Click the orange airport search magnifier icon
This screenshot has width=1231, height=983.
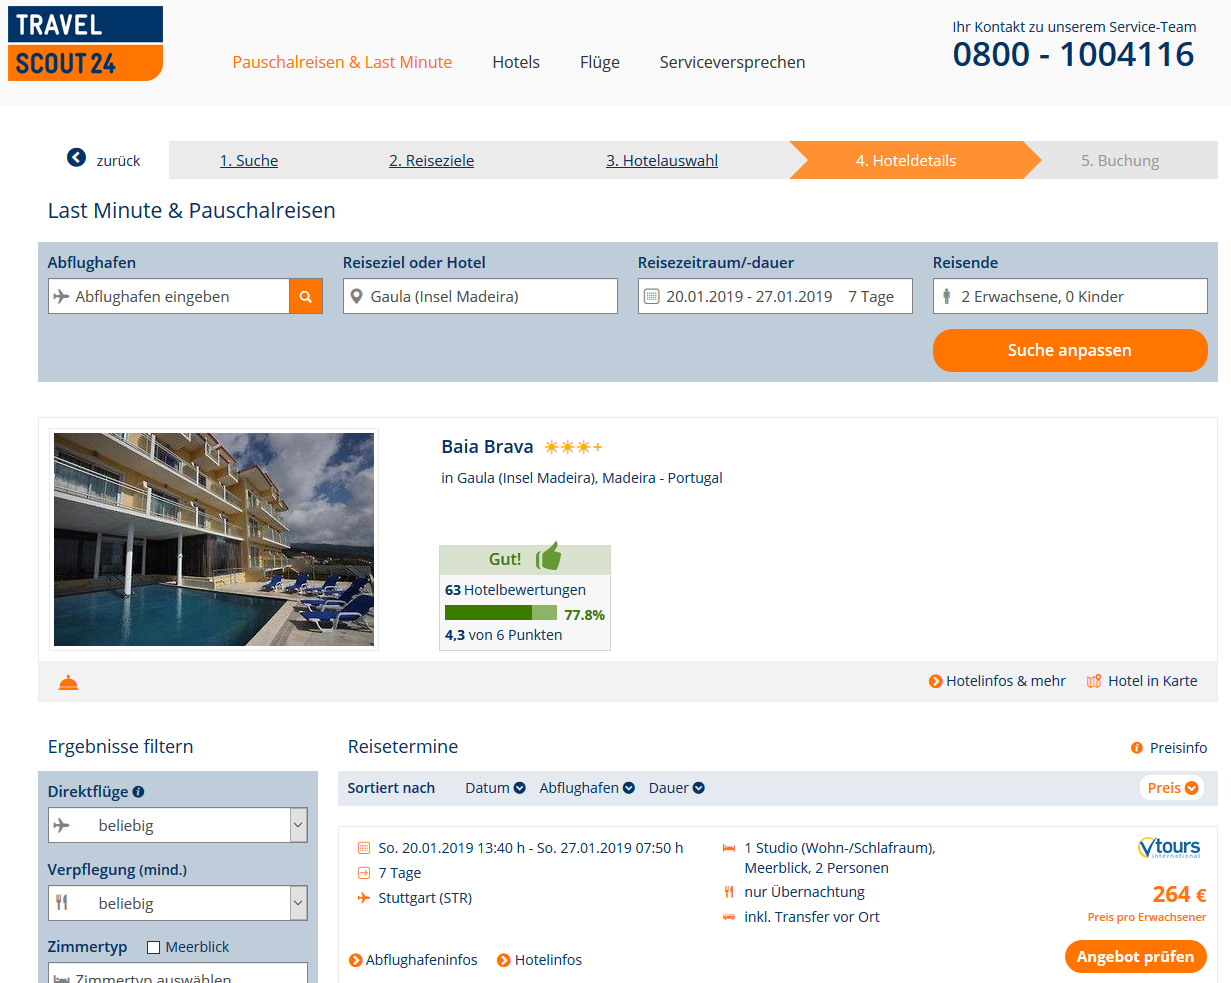(306, 296)
